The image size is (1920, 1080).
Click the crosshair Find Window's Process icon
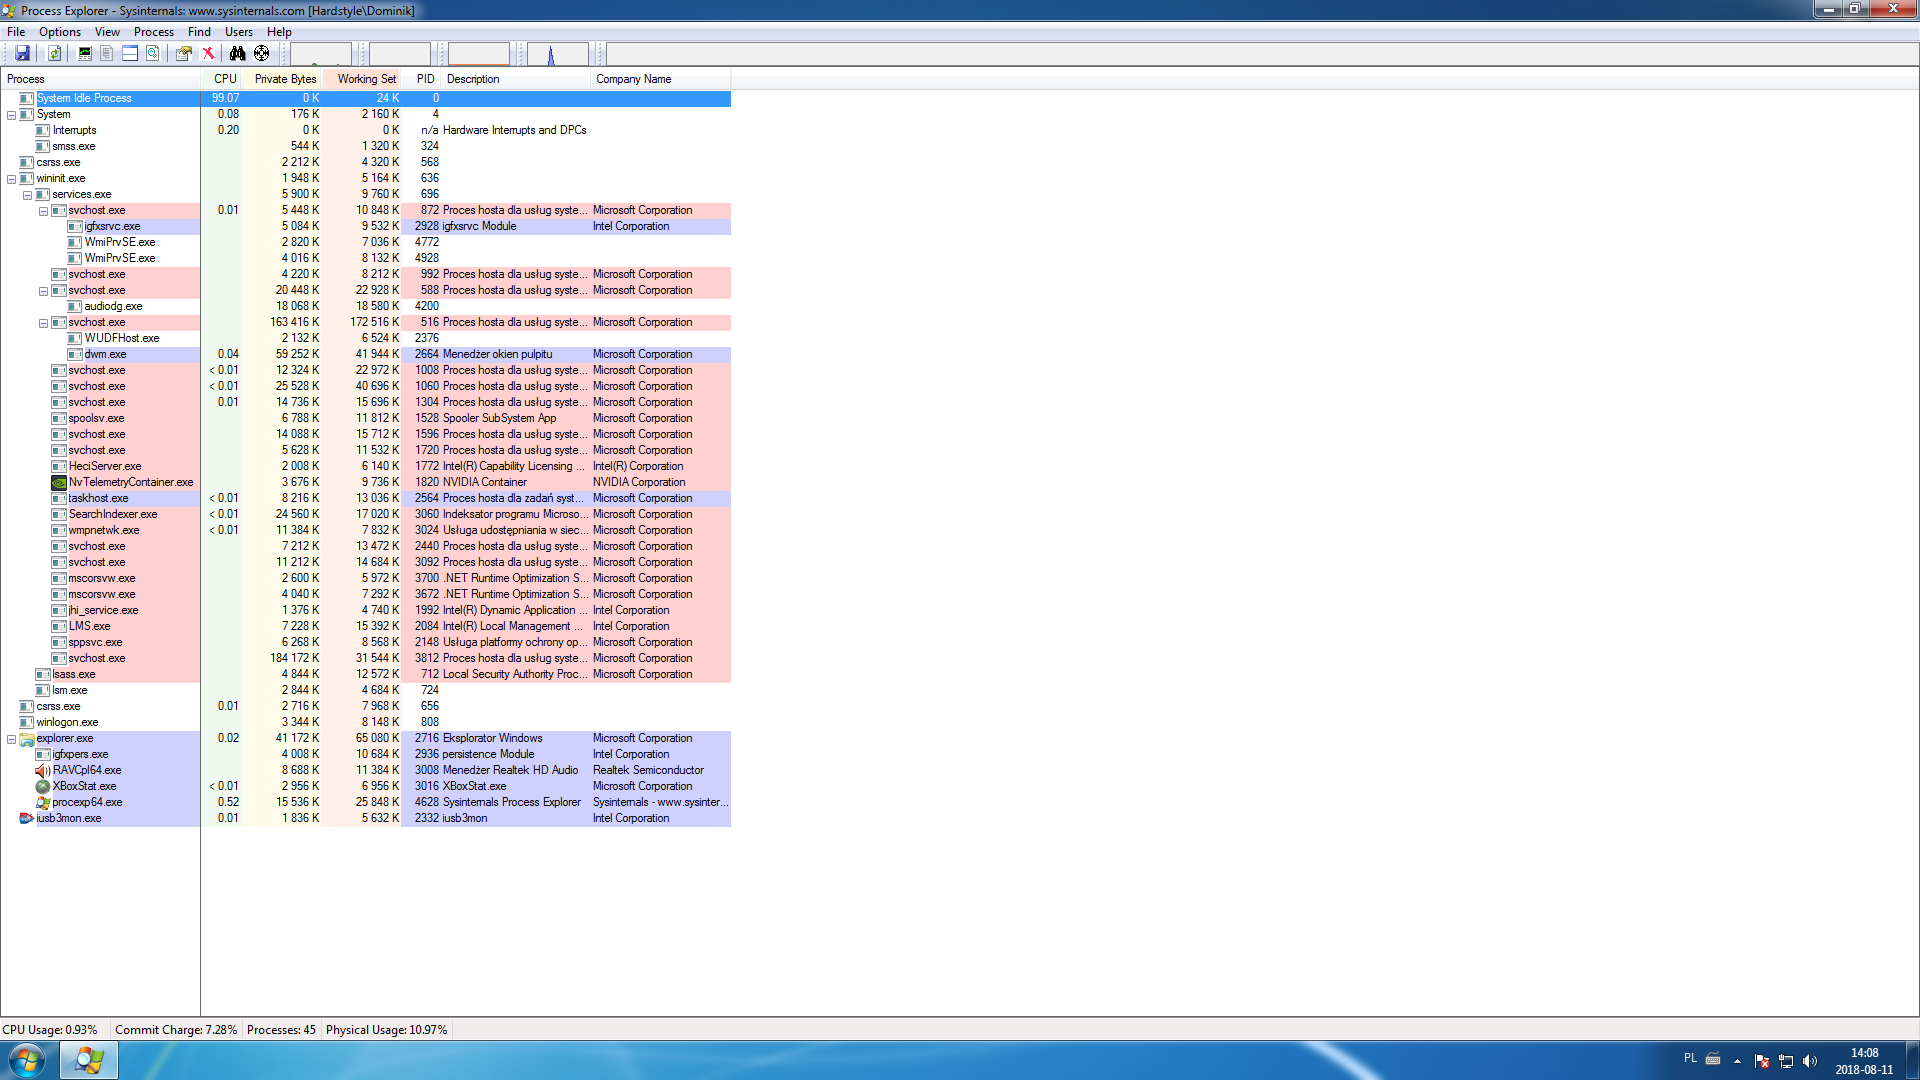262,54
